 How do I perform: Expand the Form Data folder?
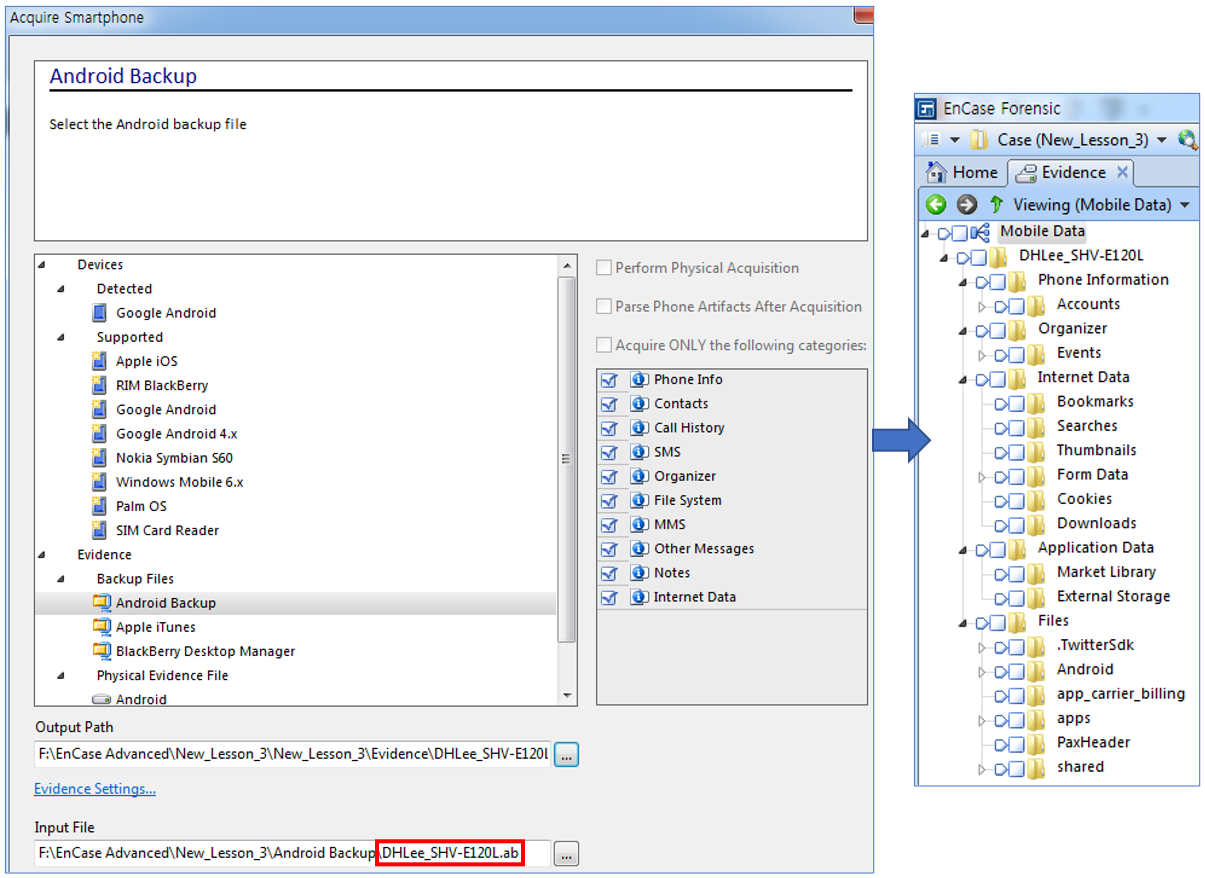click(x=982, y=476)
